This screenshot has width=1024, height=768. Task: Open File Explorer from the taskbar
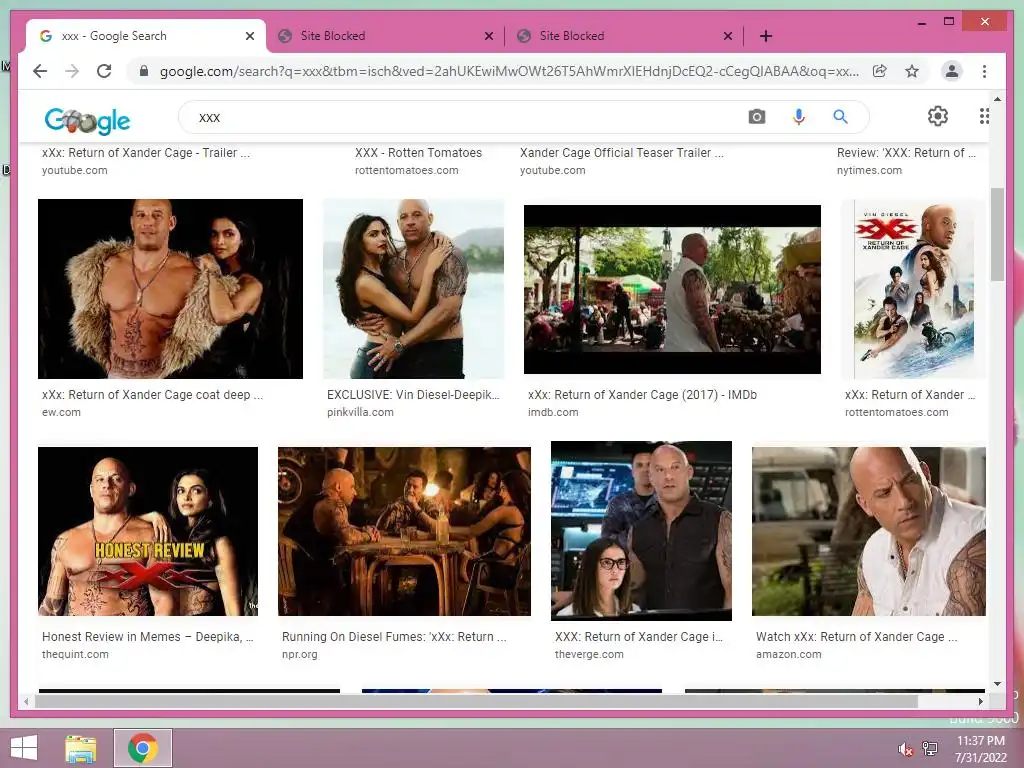coord(81,748)
